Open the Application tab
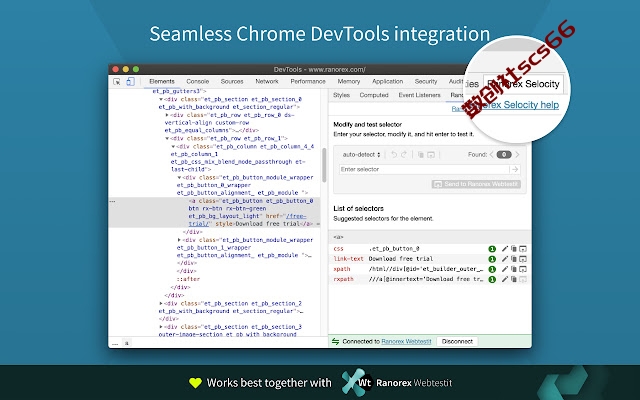 (x=387, y=82)
